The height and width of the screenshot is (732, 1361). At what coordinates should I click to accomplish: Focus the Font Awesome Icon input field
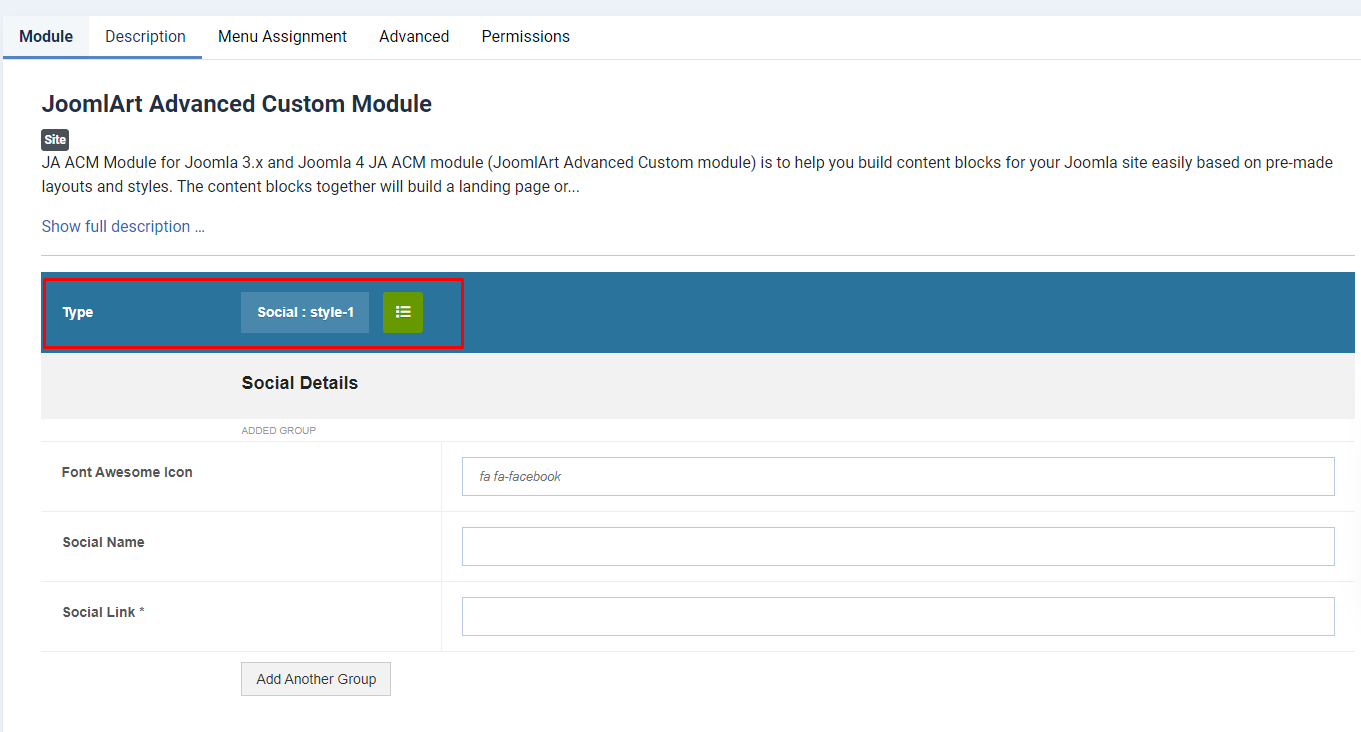897,477
